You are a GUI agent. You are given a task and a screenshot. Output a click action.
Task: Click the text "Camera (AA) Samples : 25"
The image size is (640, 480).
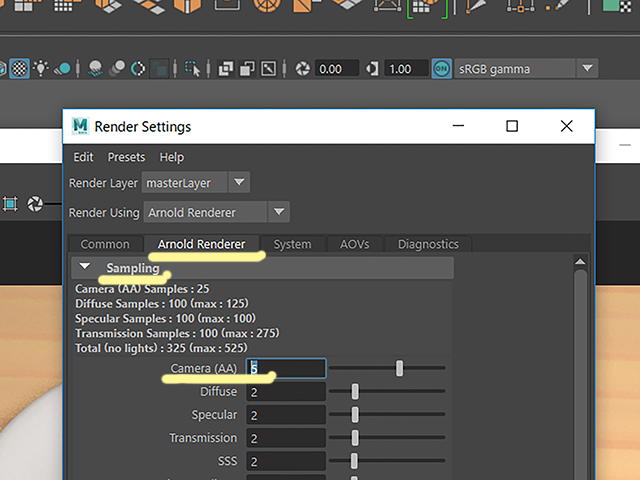(142, 289)
